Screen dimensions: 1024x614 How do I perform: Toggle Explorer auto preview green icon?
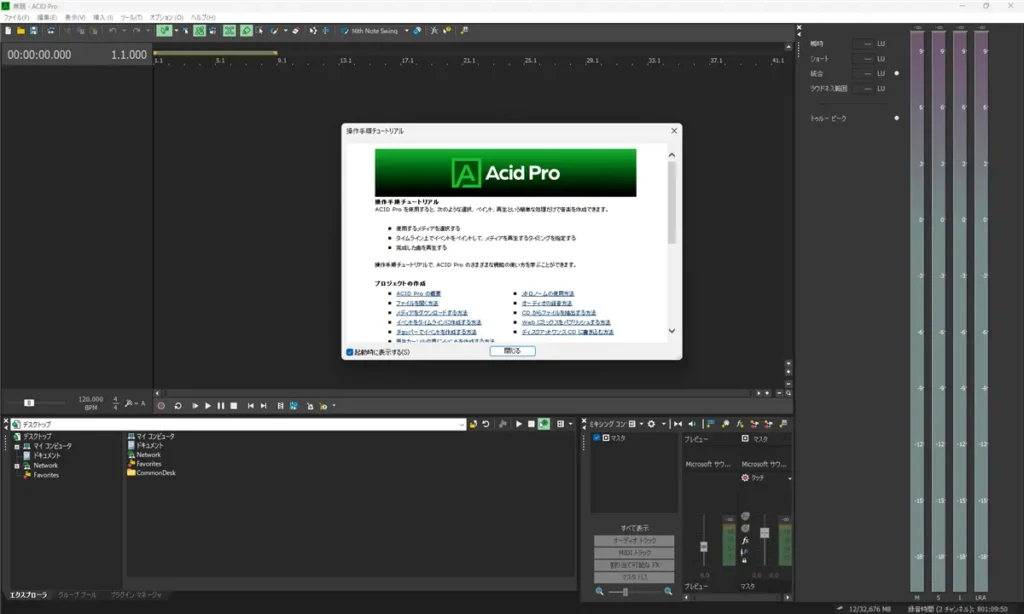[x=544, y=424]
